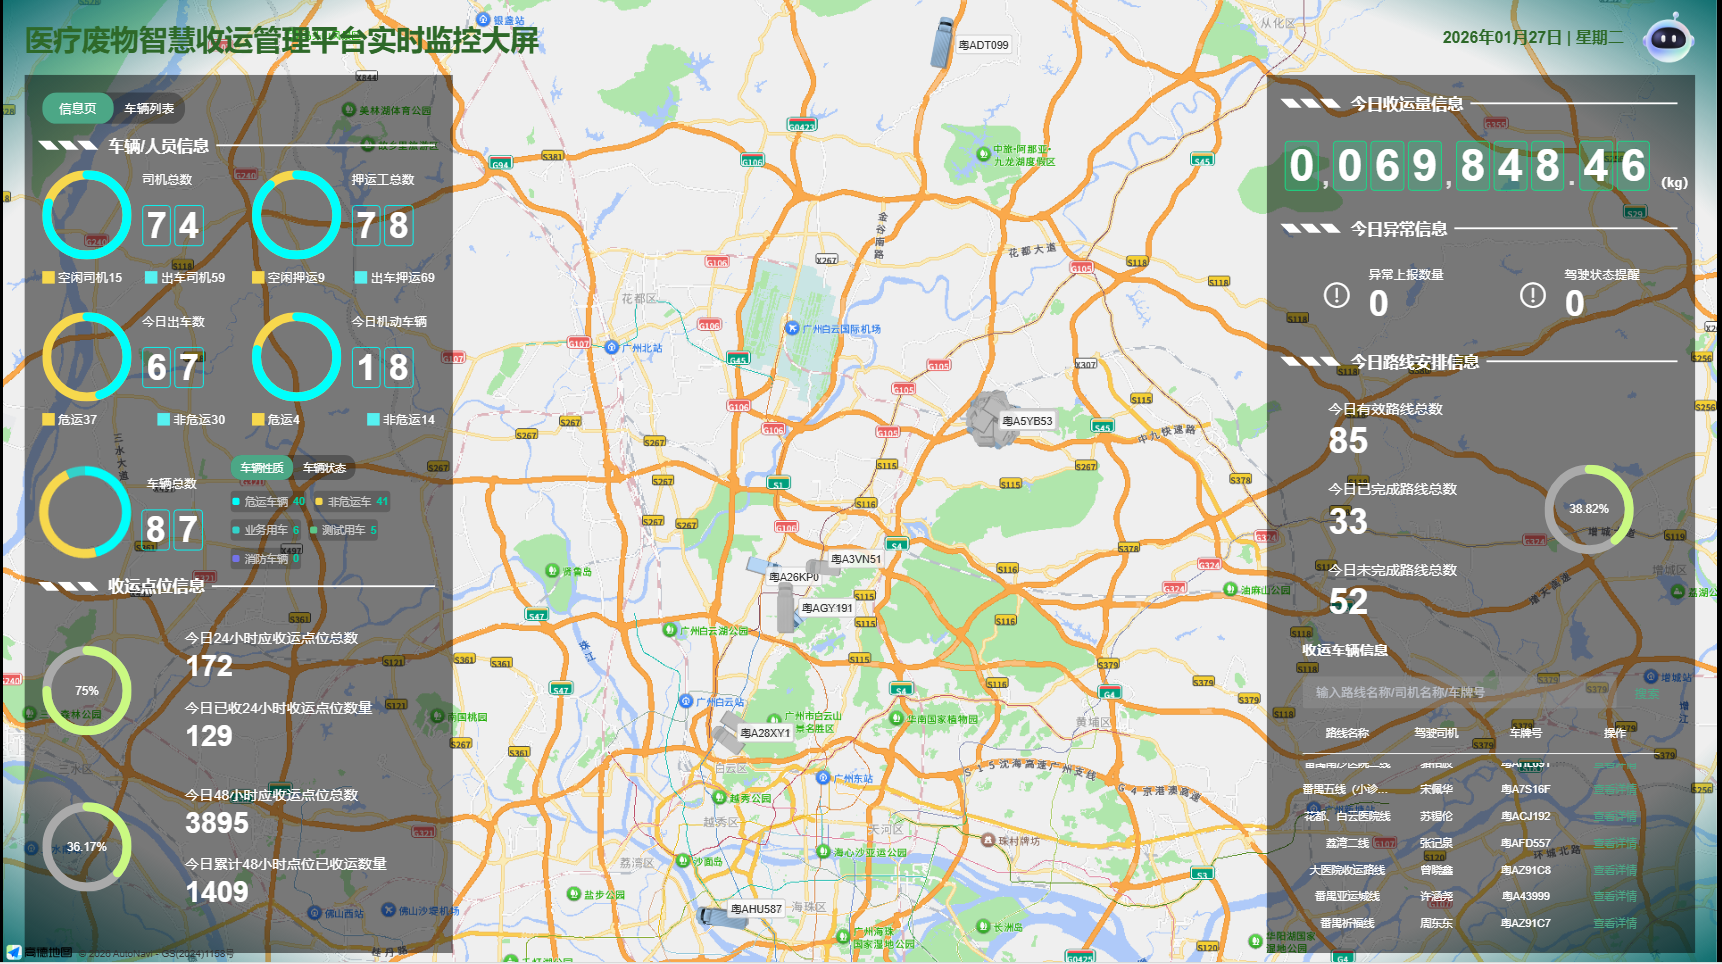Click the vehicle cluster marker at 粤A5YB53
The image size is (1722, 964).
coord(992,419)
